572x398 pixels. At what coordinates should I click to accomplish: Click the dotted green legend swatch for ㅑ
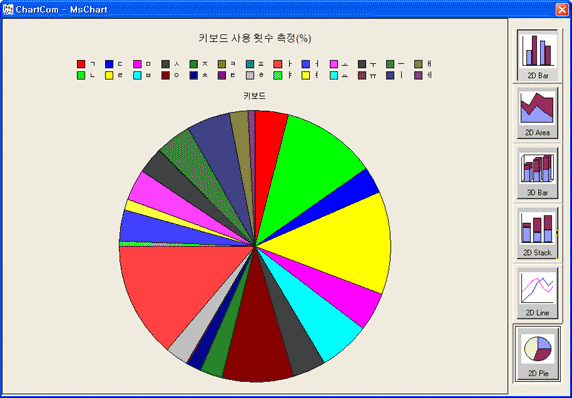point(278,76)
